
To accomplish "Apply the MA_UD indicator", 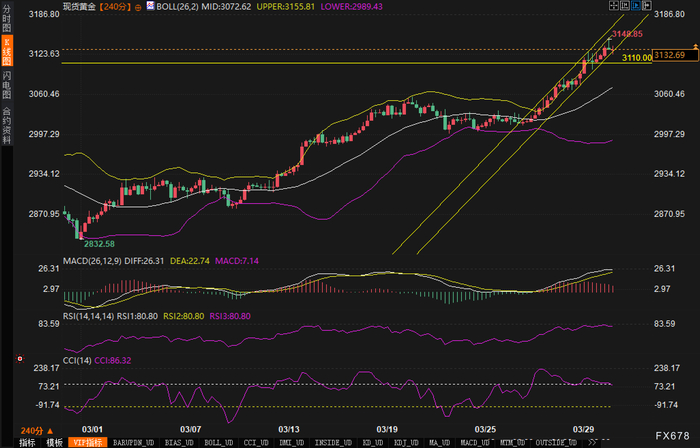I will [439, 443].
